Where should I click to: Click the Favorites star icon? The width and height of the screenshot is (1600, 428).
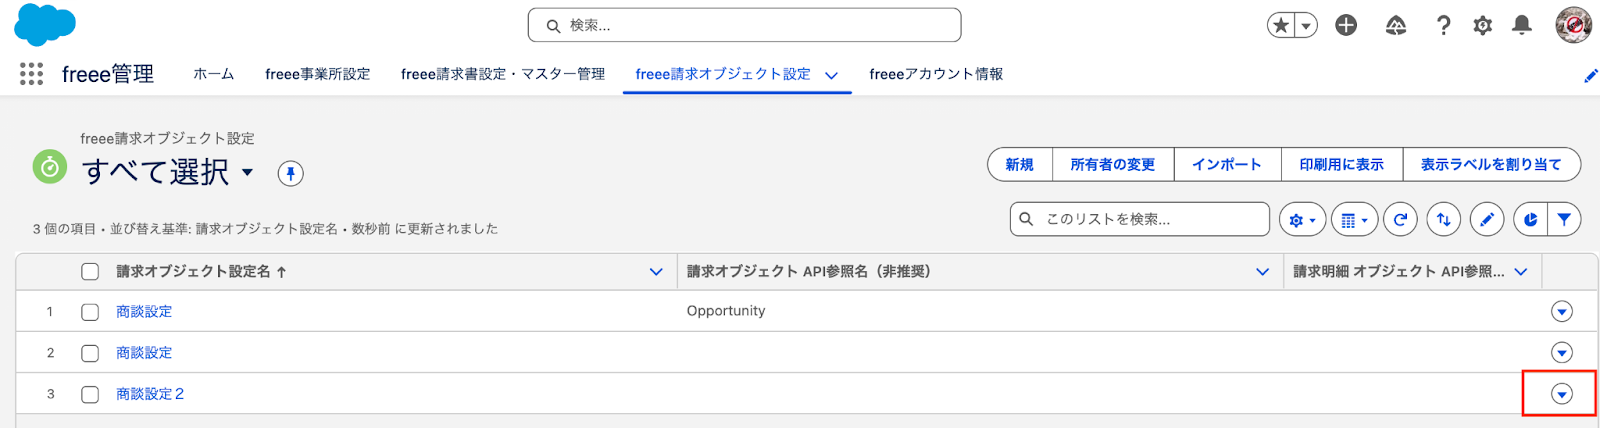(1281, 25)
